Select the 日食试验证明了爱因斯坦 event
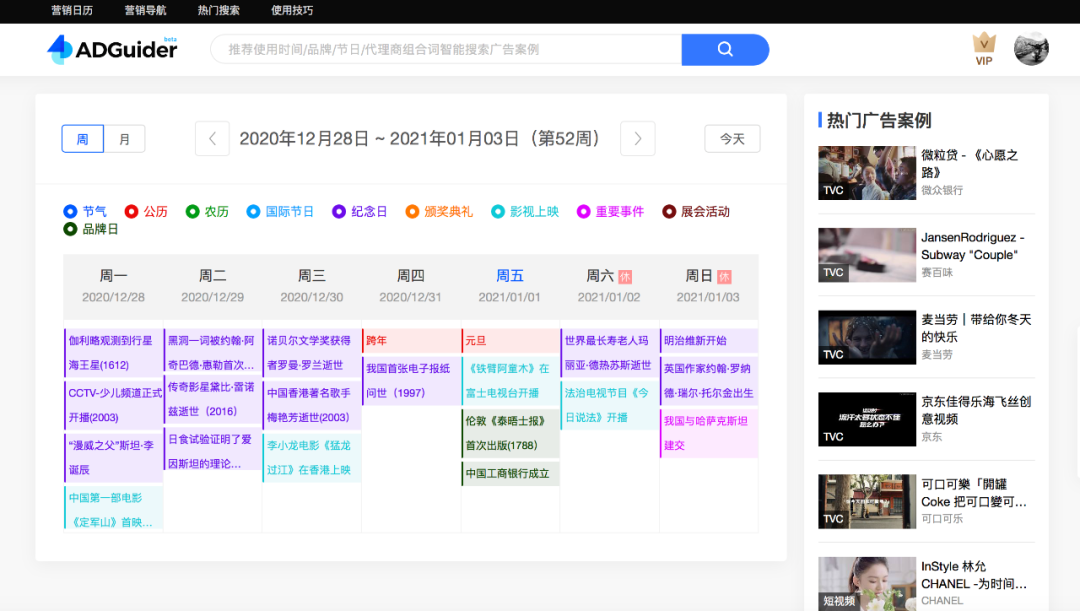The height and width of the screenshot is (611, 1080). coord(213,451)
